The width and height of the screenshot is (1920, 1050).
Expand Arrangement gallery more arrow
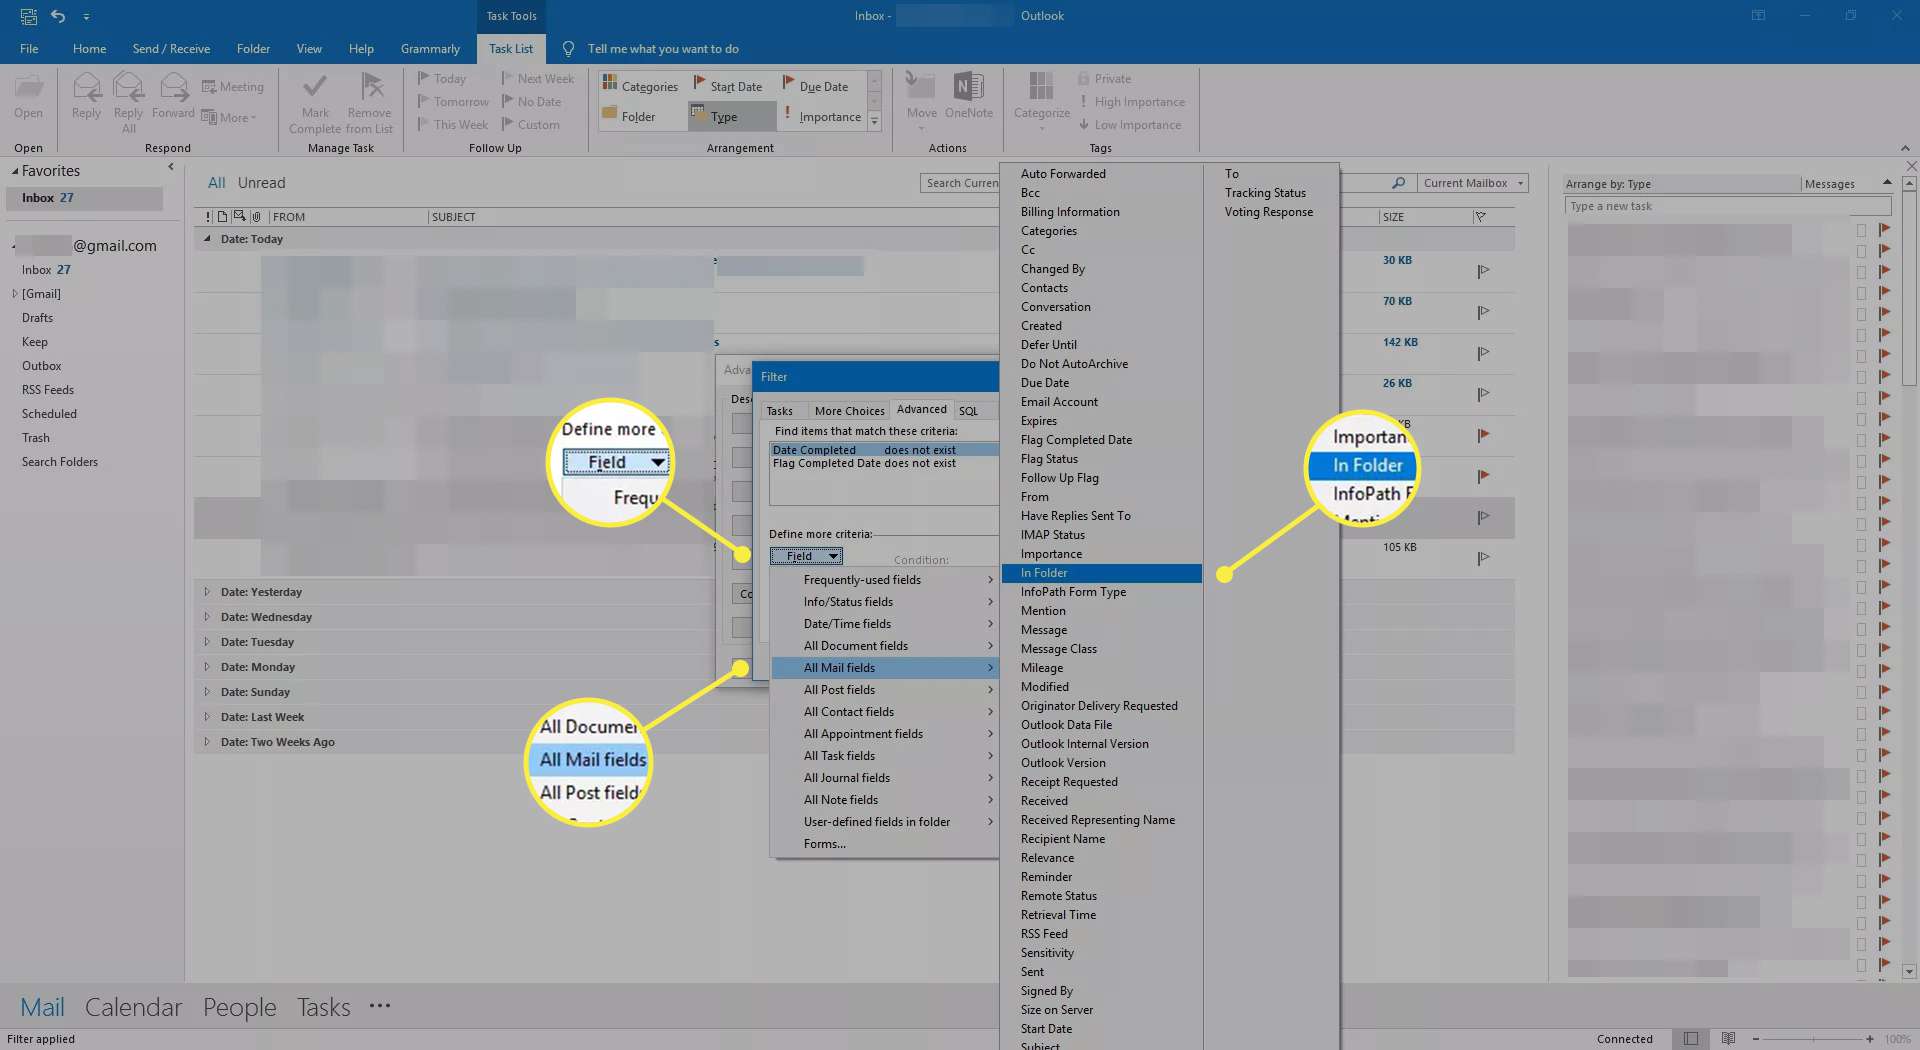pos(874,121)
